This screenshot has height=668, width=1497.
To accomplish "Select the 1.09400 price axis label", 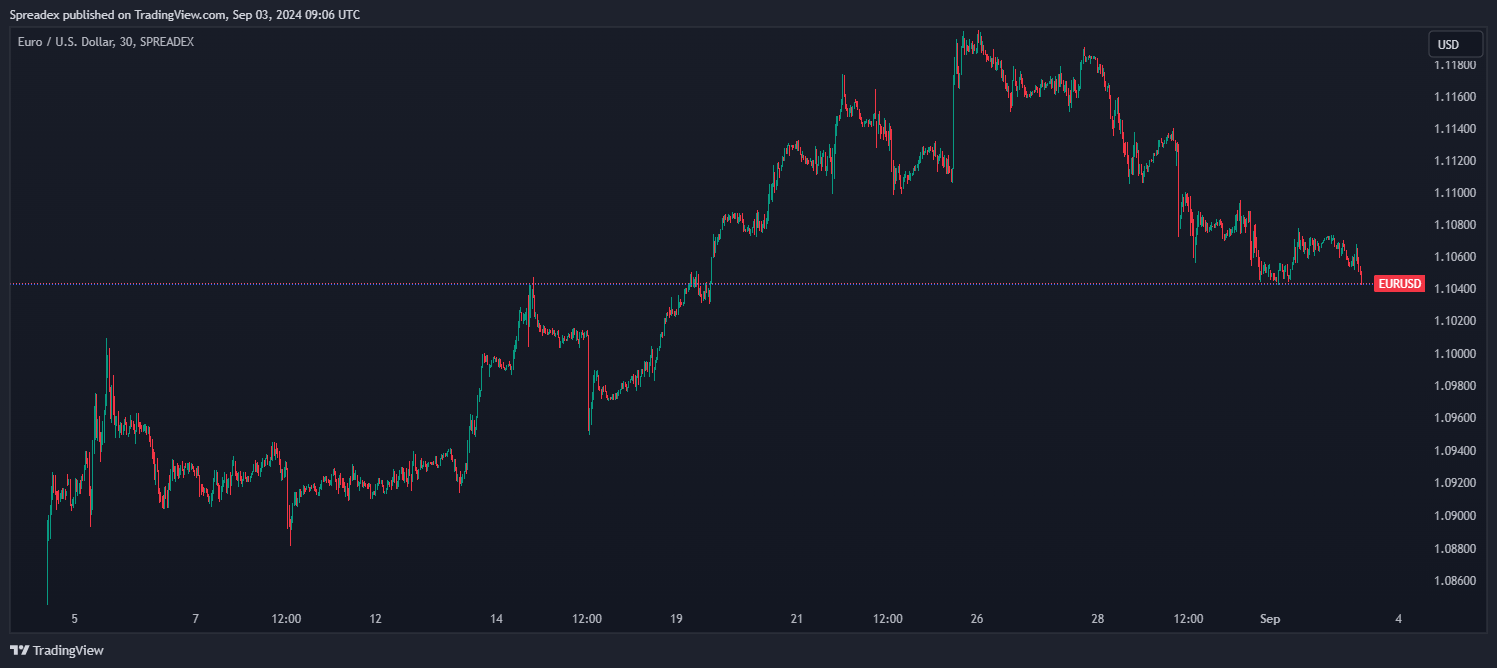I will (1456, 451).
